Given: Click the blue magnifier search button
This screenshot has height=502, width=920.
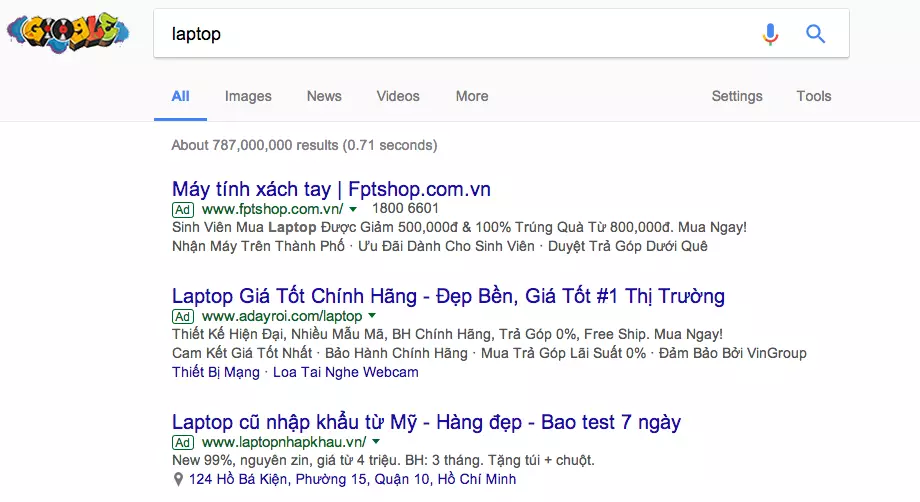Looking at the screenshot, I should 815,34.
